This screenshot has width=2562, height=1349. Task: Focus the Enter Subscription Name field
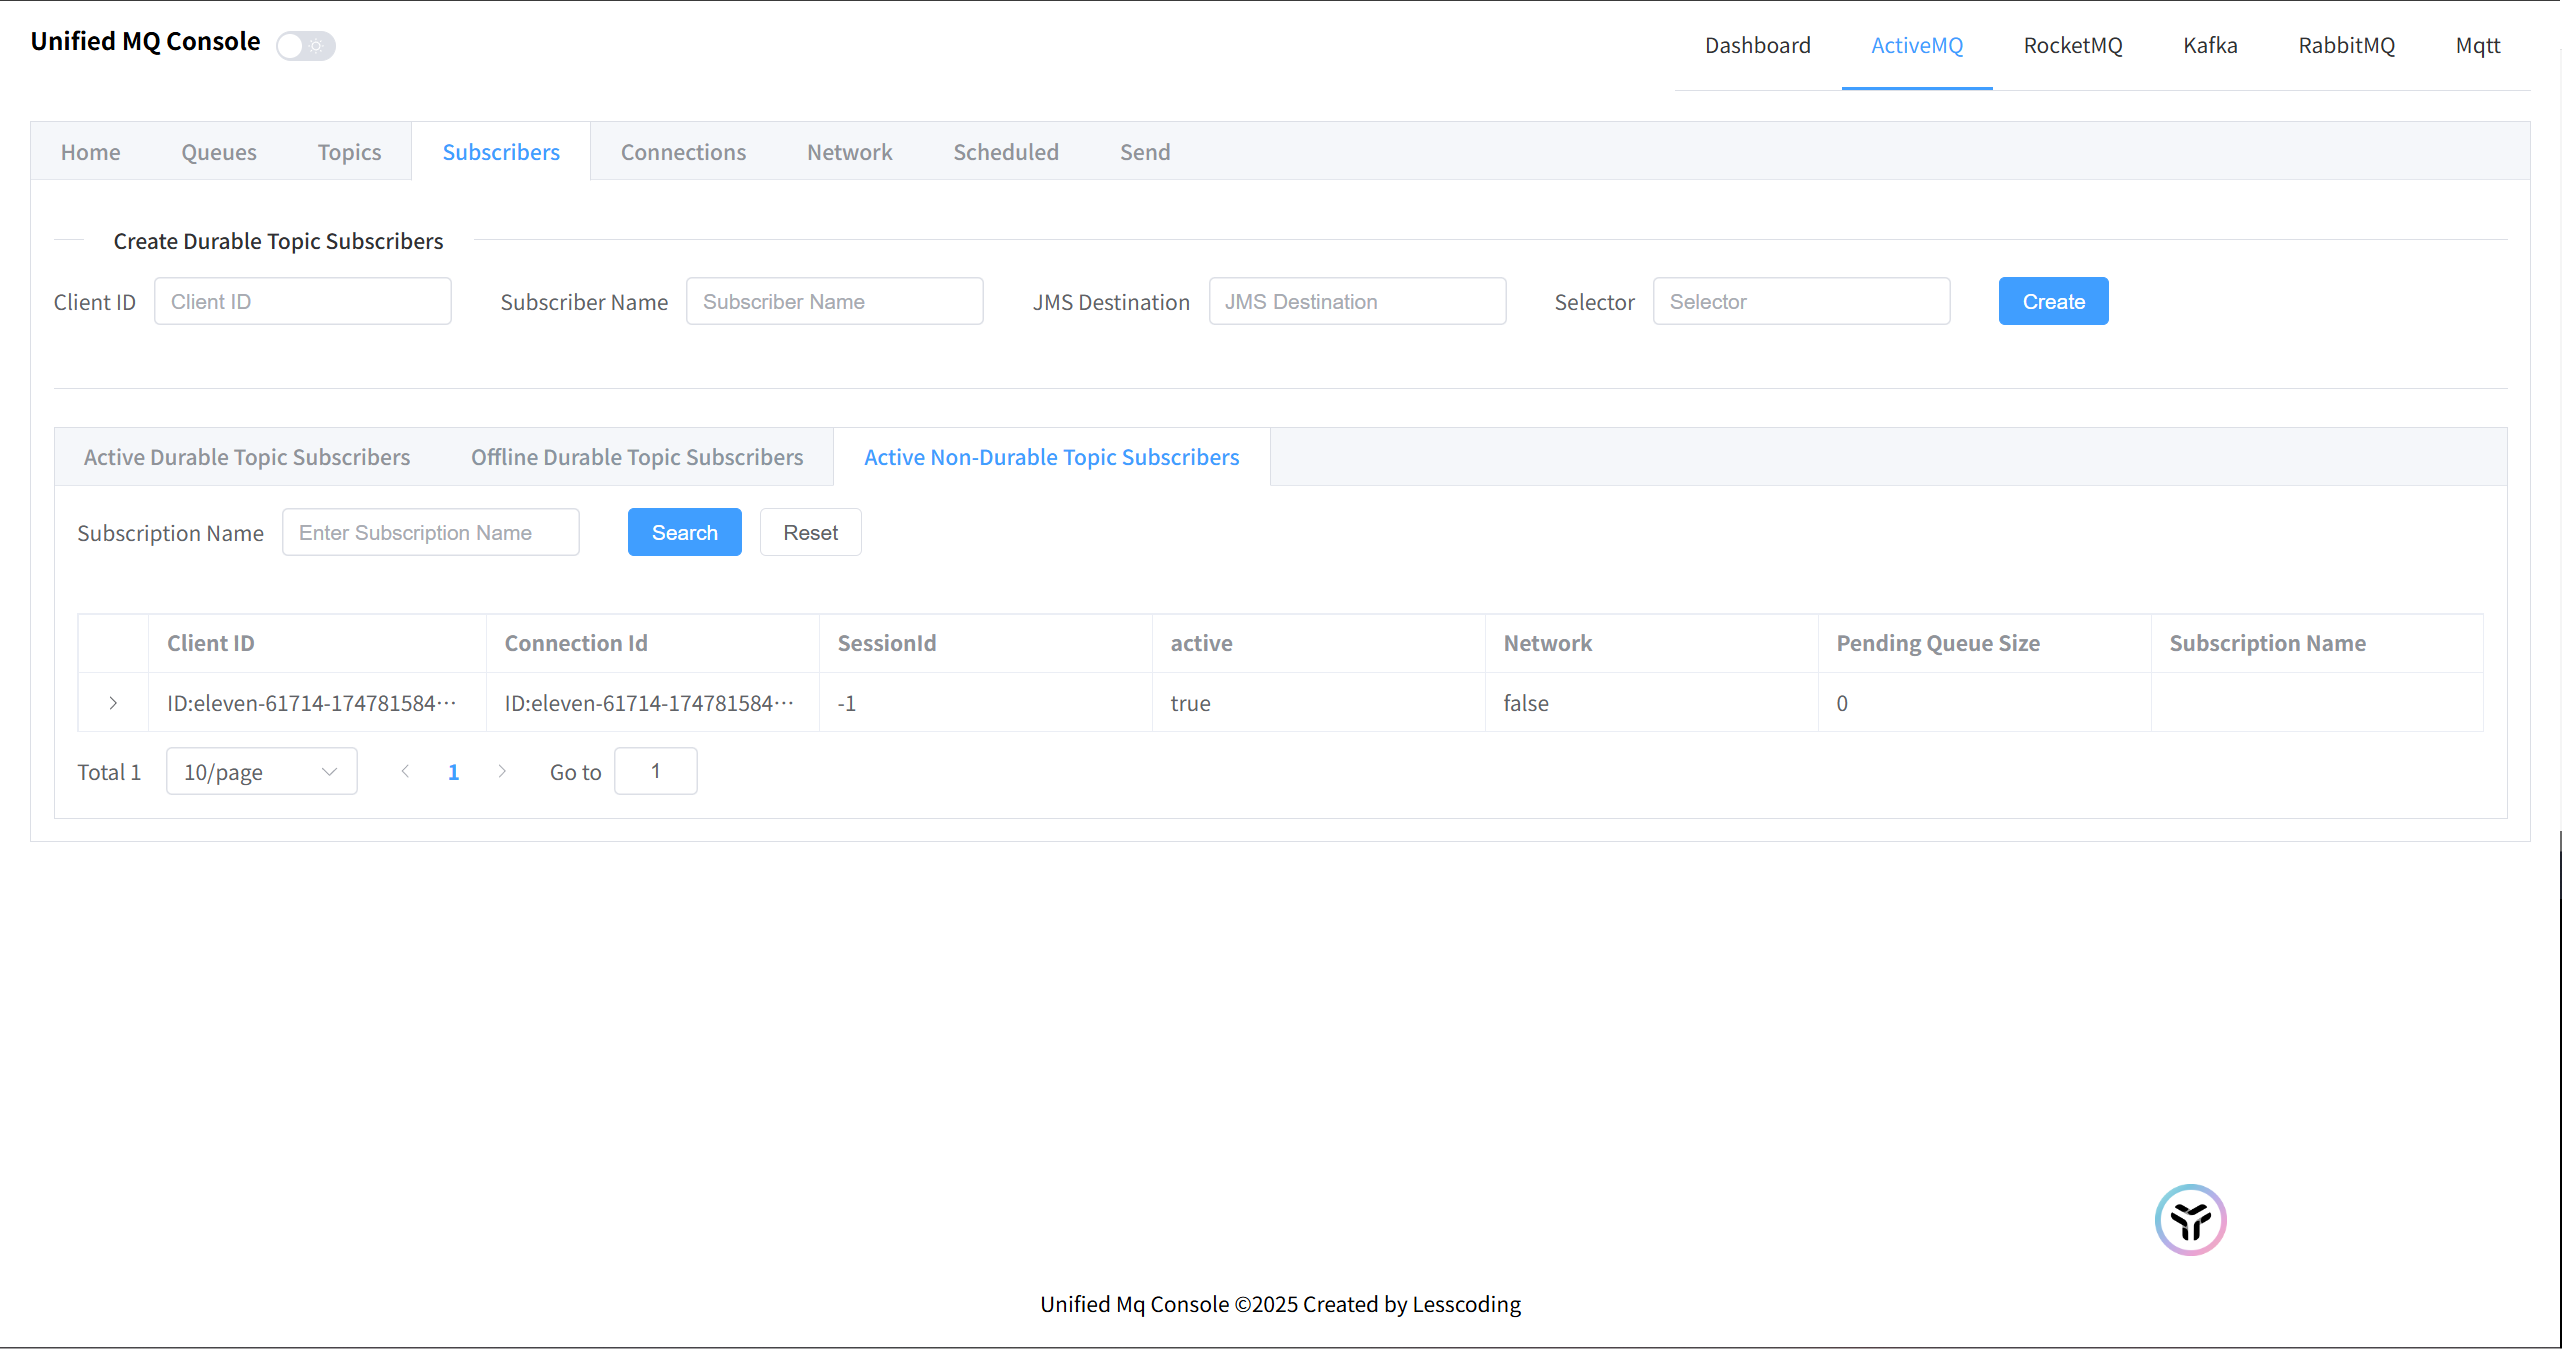431,532
